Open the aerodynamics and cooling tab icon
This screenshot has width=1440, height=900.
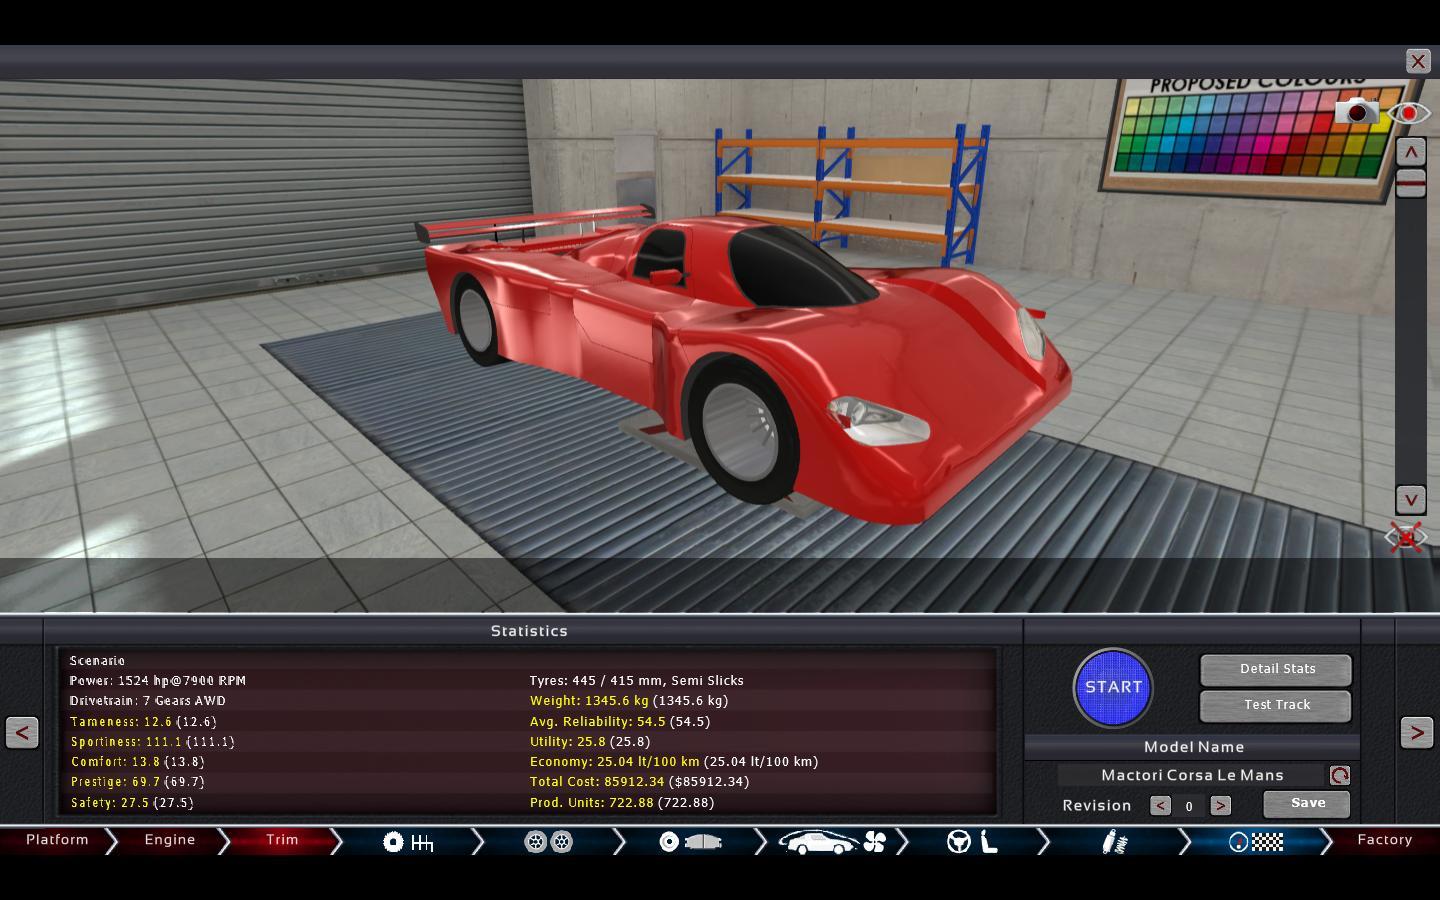[x=832, y=842]
